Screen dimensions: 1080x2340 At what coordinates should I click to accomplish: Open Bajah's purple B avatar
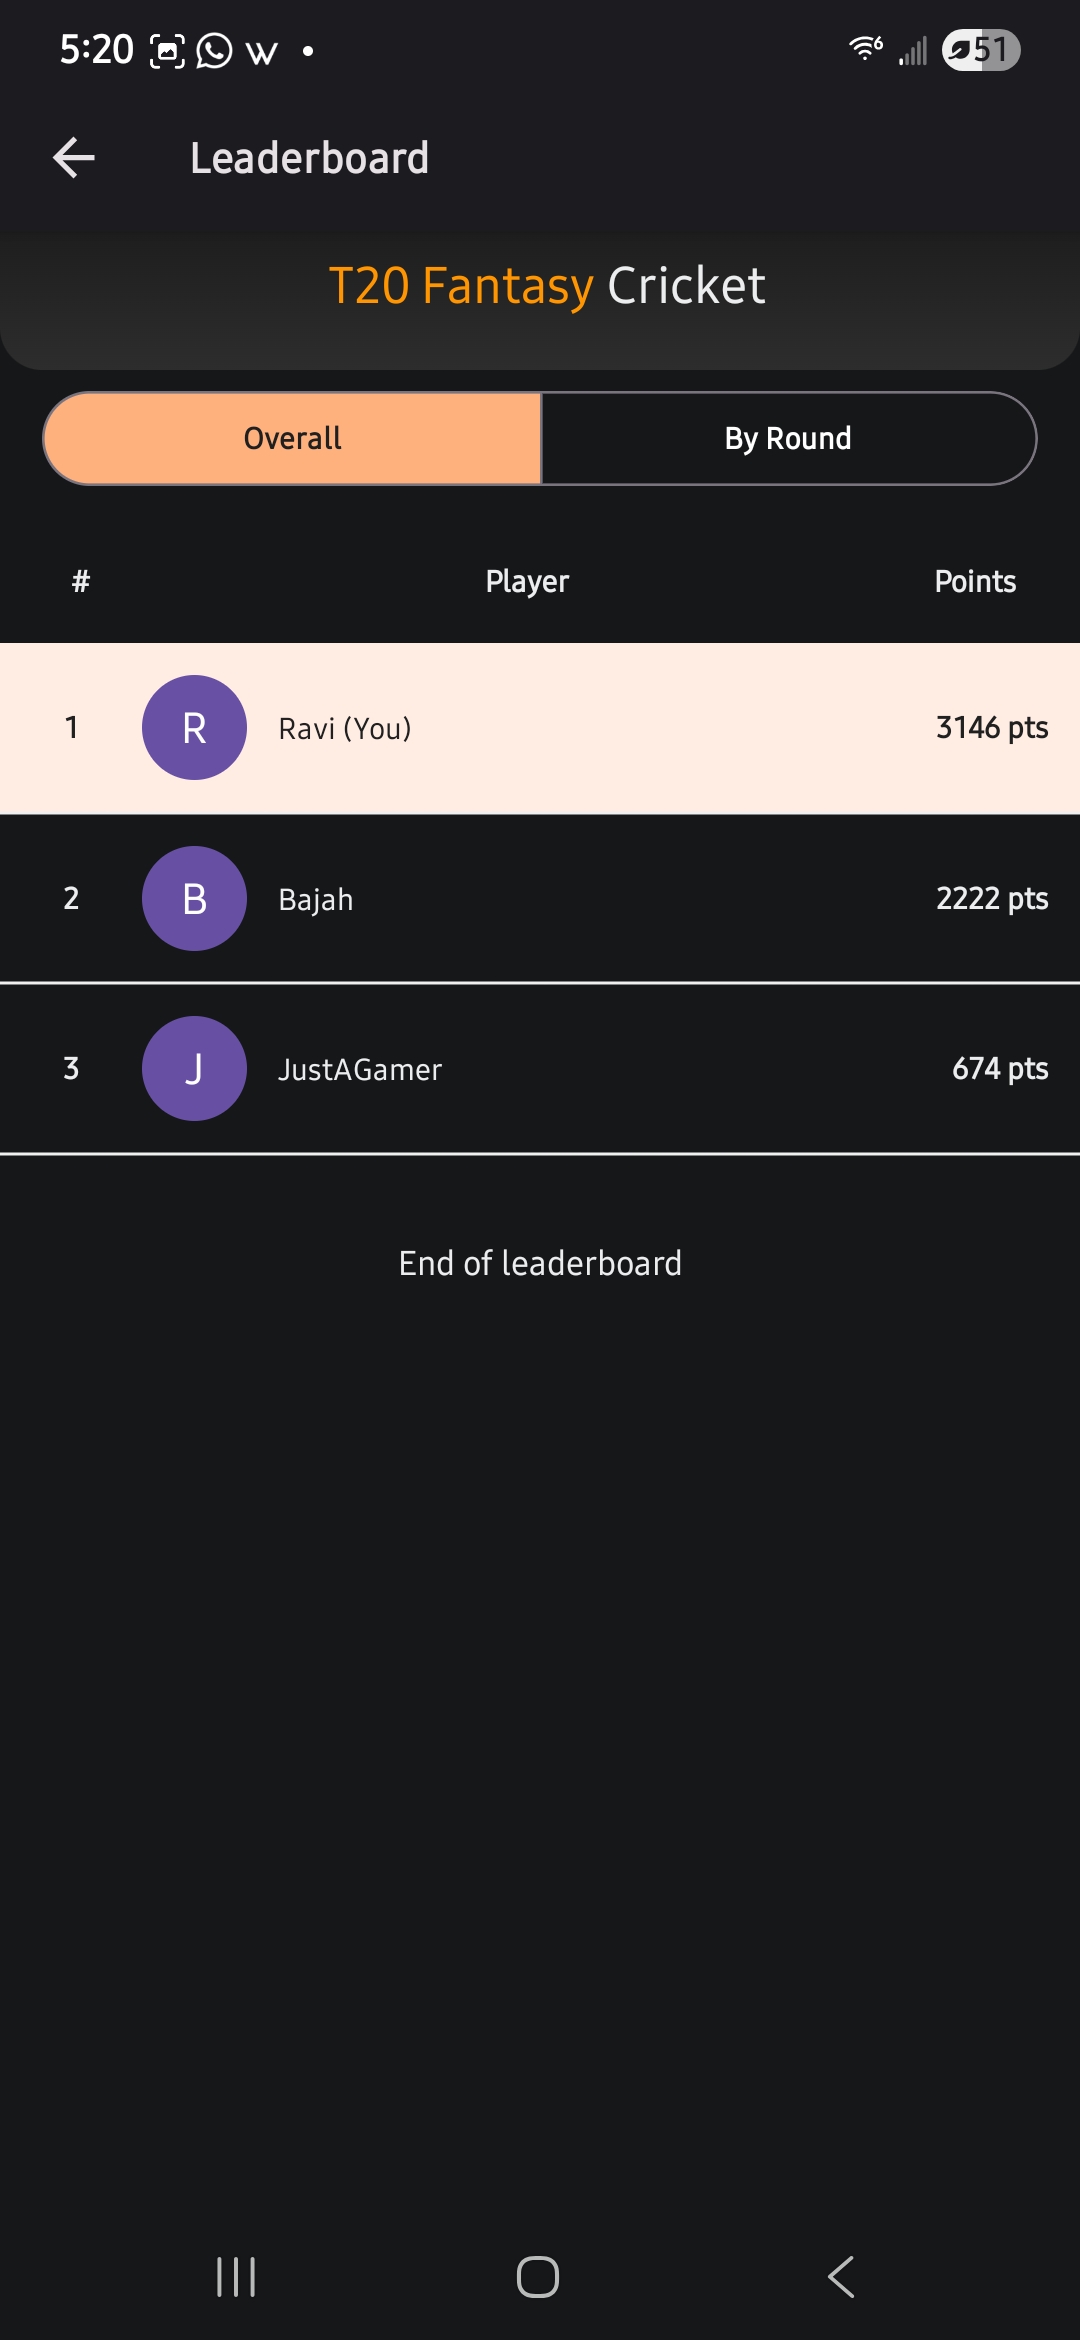coord(194,898)
